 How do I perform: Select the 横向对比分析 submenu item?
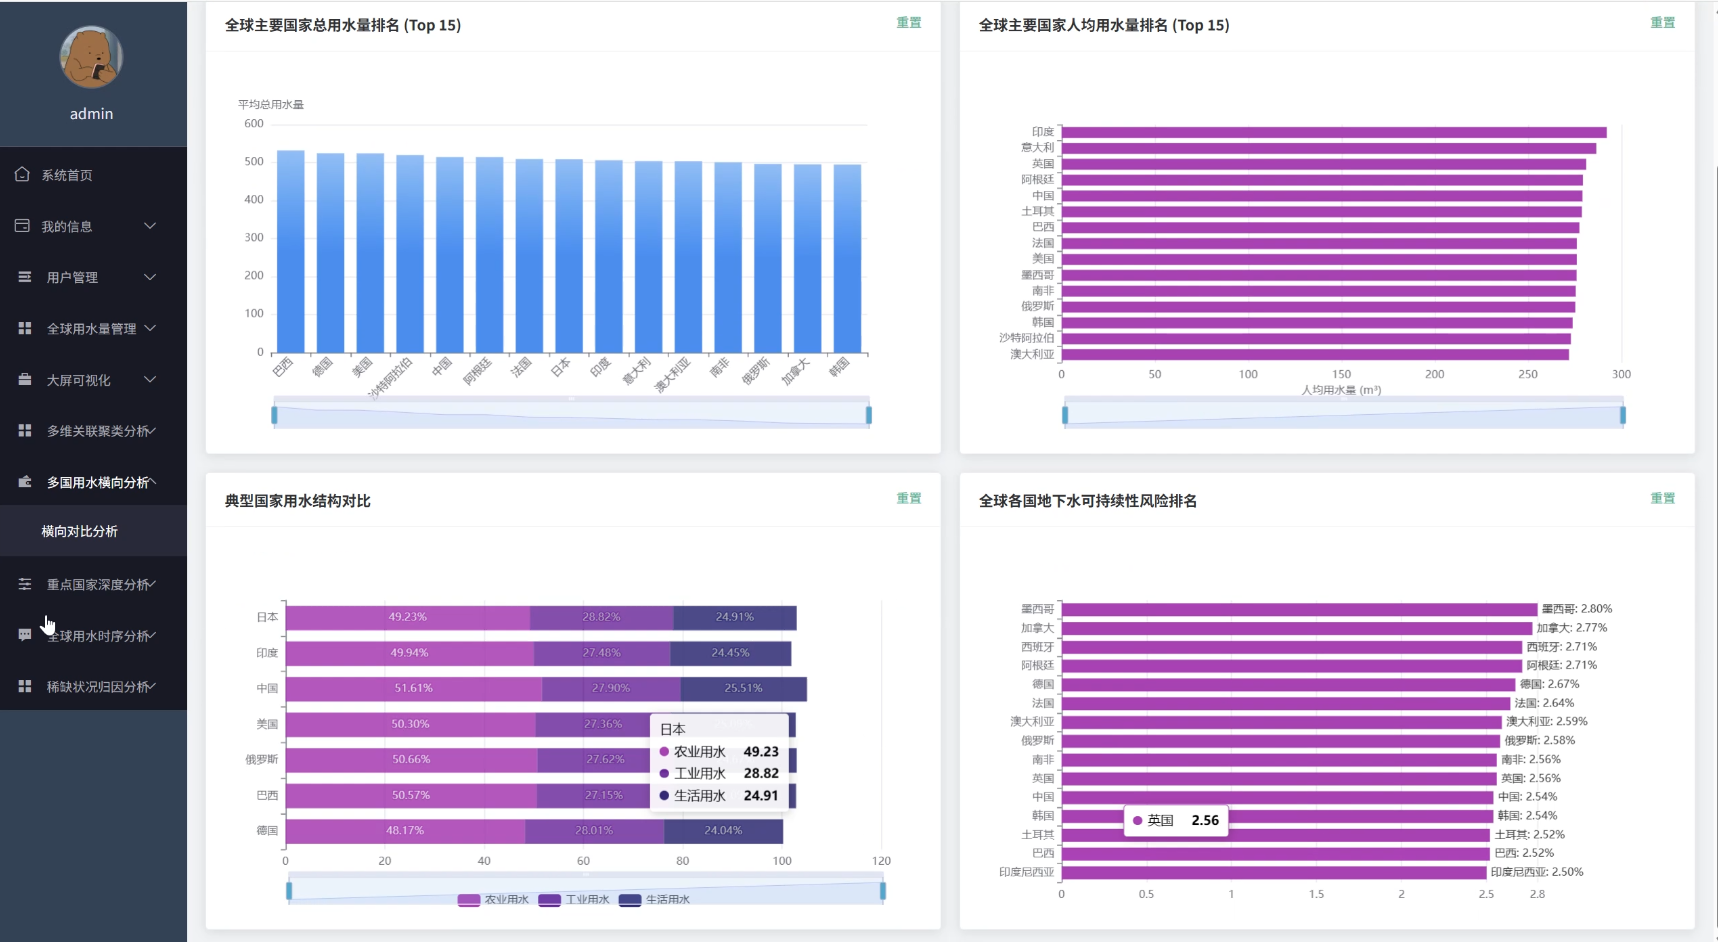(93, 531)
